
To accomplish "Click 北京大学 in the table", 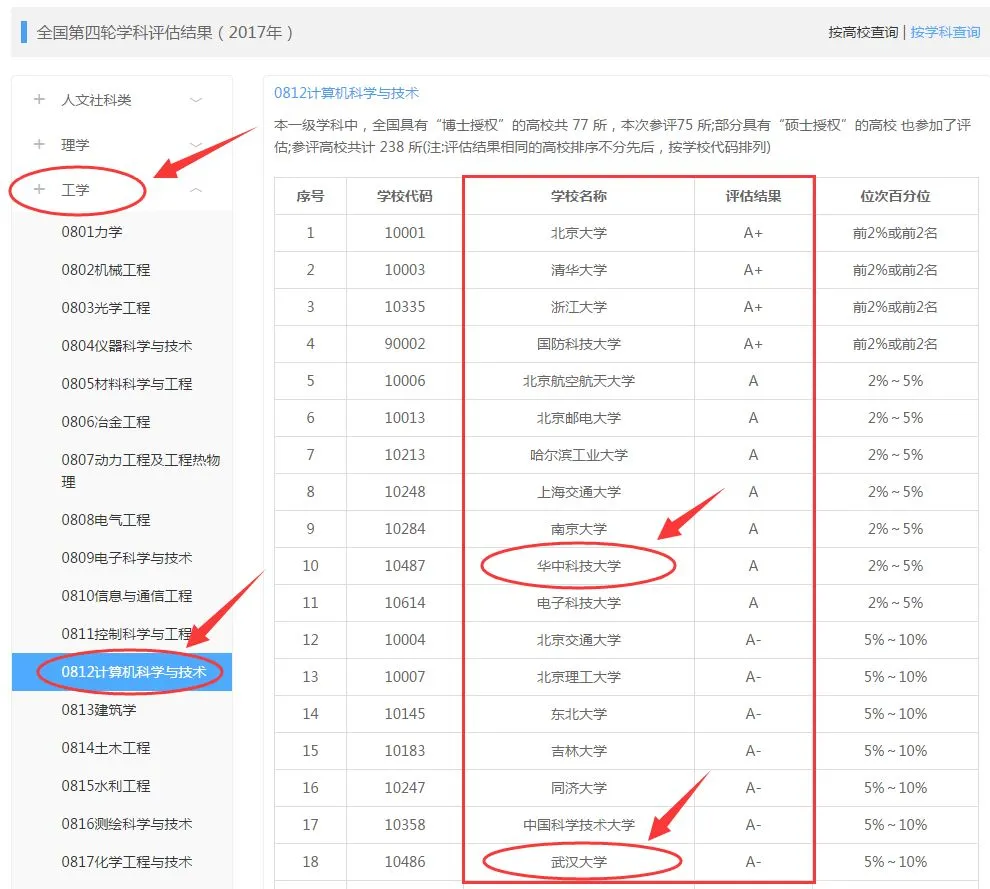I will coord(578,233).
